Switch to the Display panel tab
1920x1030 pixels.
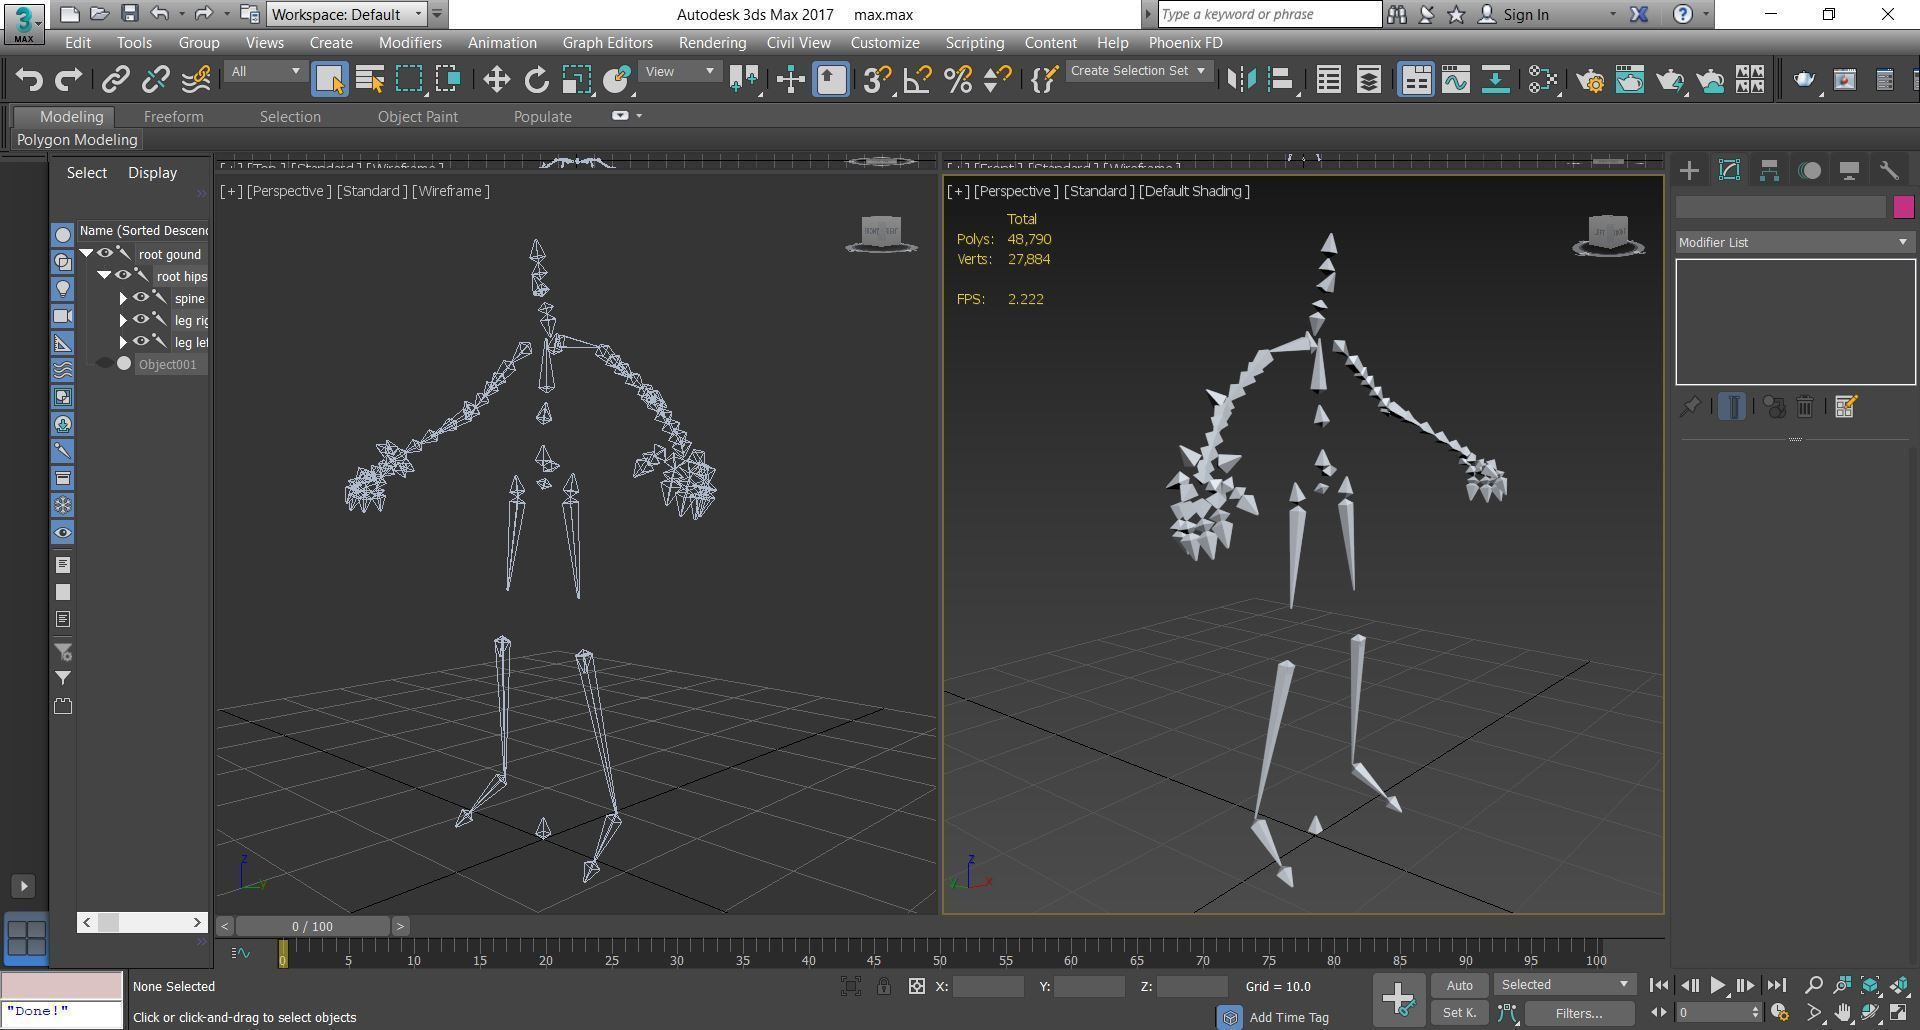(x=1849, y=171)
